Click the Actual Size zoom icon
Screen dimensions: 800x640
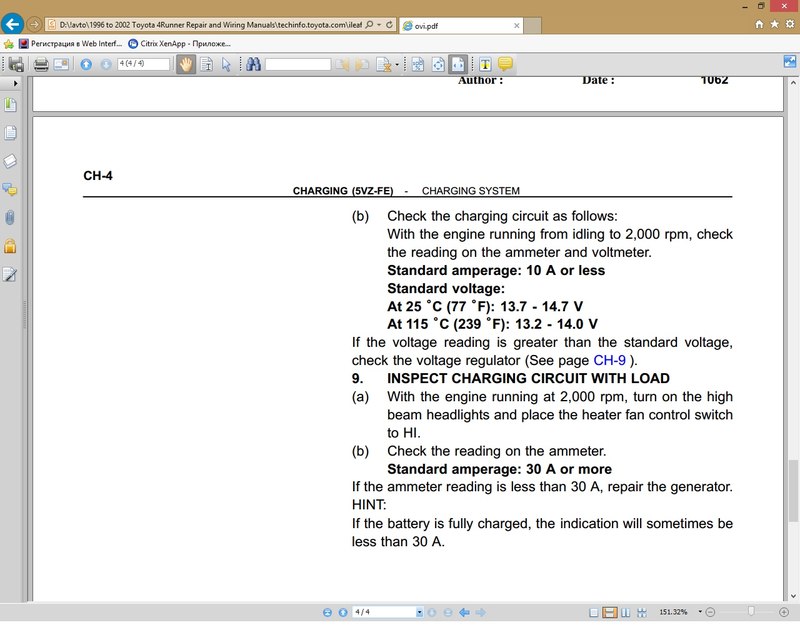[417, 64]
